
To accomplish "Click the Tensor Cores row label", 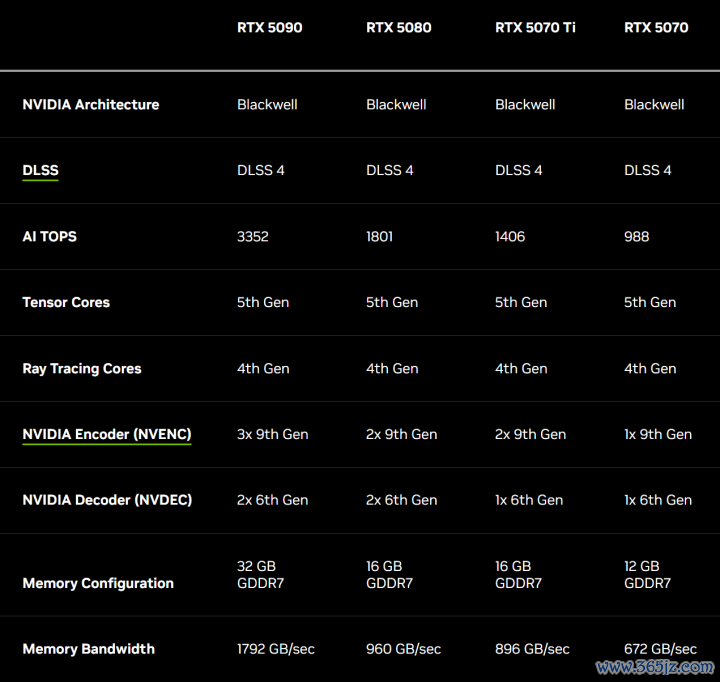I will [x=66, y=302].
